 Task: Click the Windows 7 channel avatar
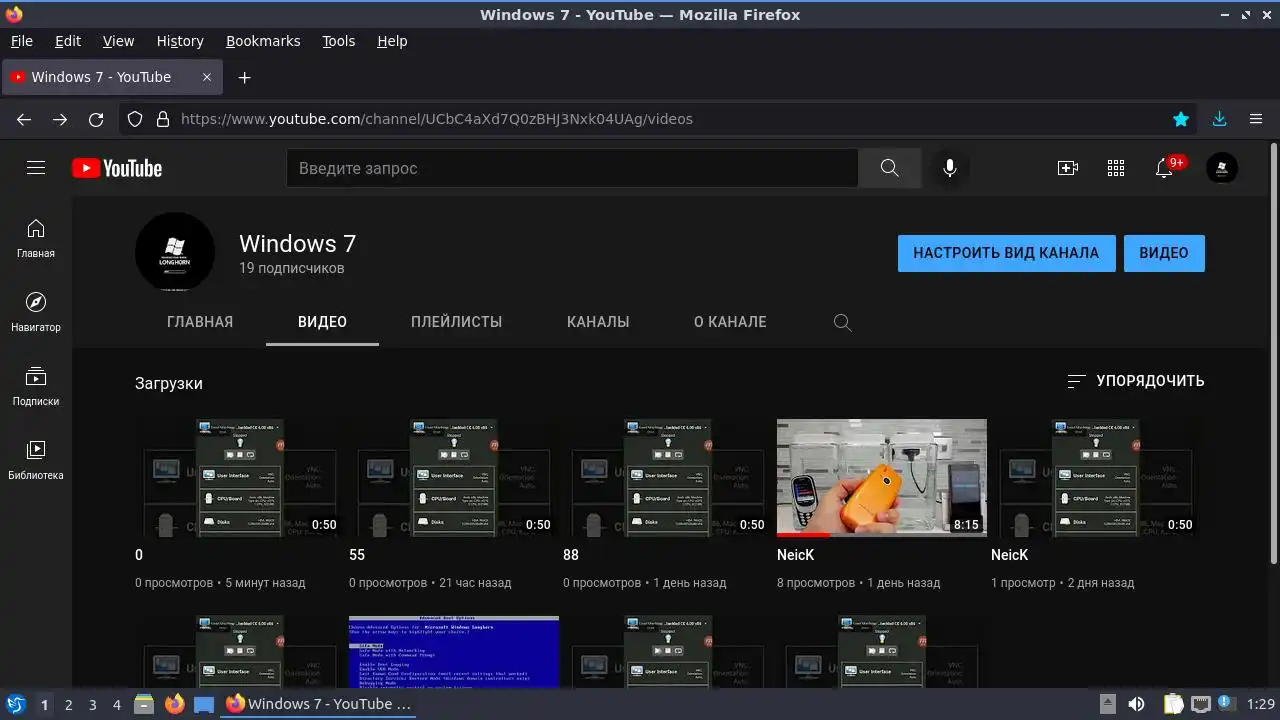click(x=175, y=252)
